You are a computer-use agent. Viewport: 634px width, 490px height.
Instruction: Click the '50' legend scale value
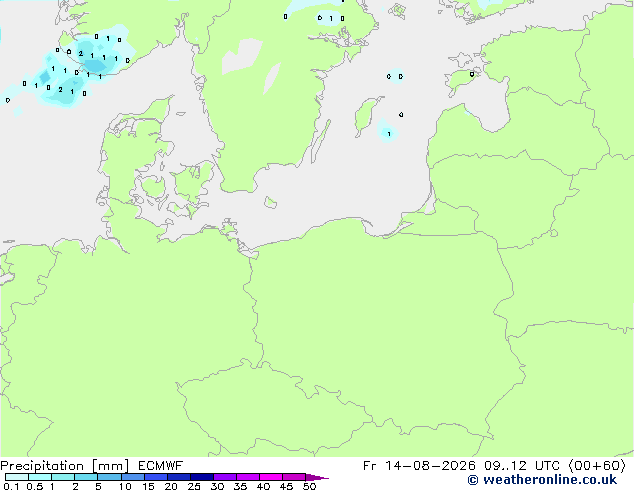click(309, 486)
